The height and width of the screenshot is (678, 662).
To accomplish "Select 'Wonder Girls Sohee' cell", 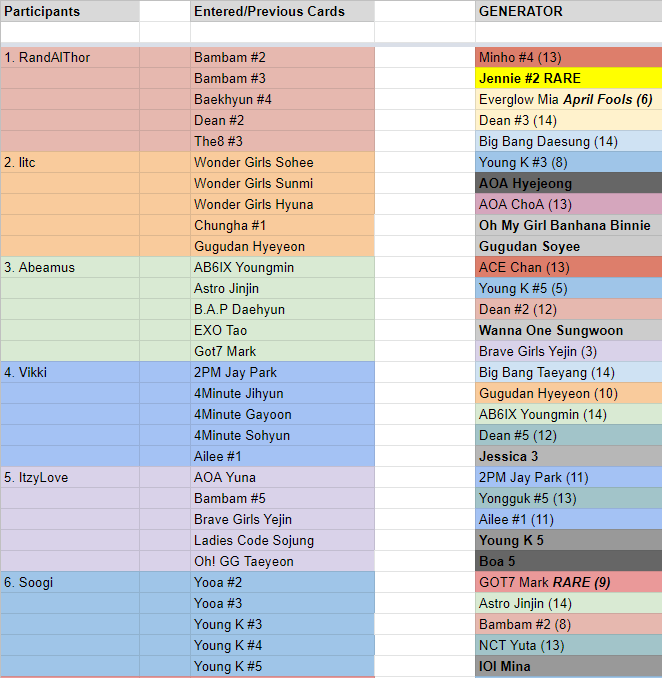I will 282,163.
